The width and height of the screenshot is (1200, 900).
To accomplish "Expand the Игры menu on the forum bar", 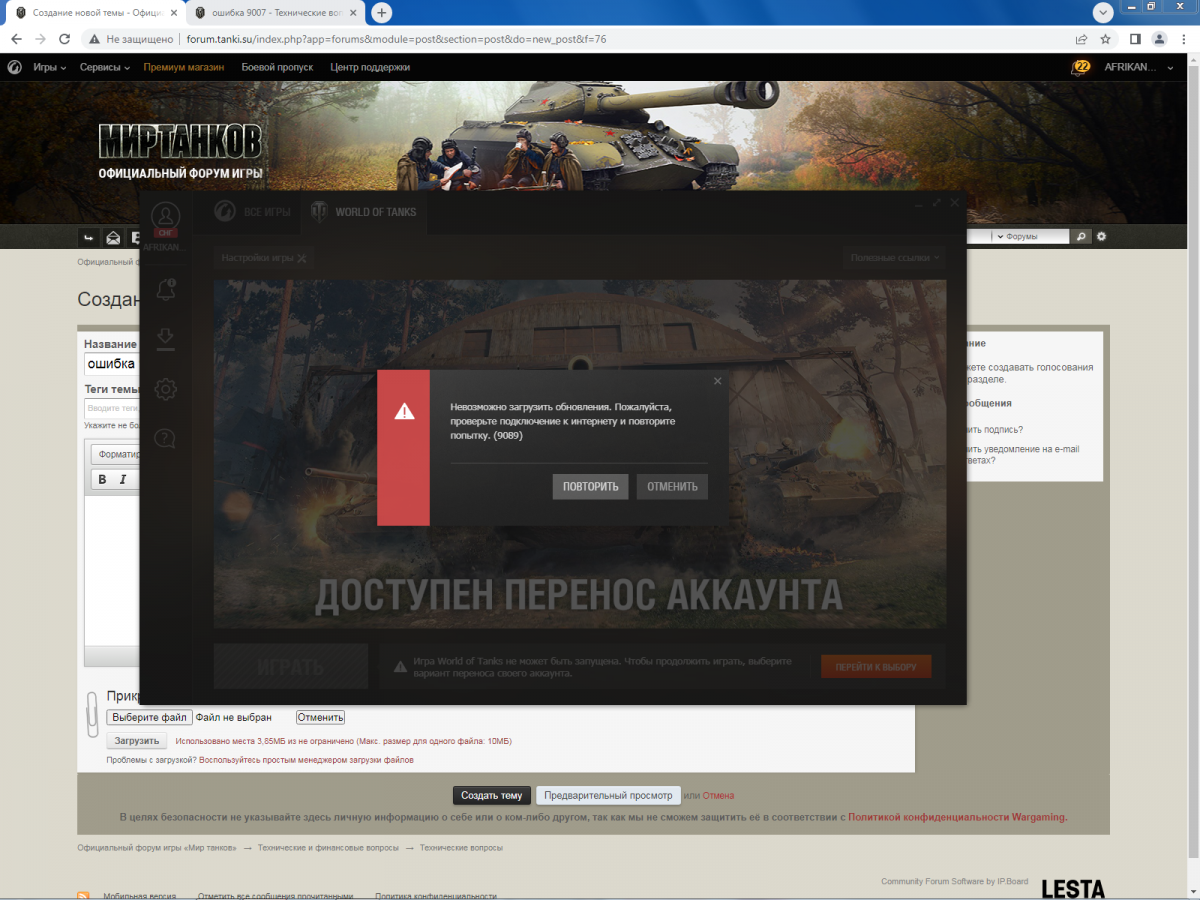I will 49,67.
